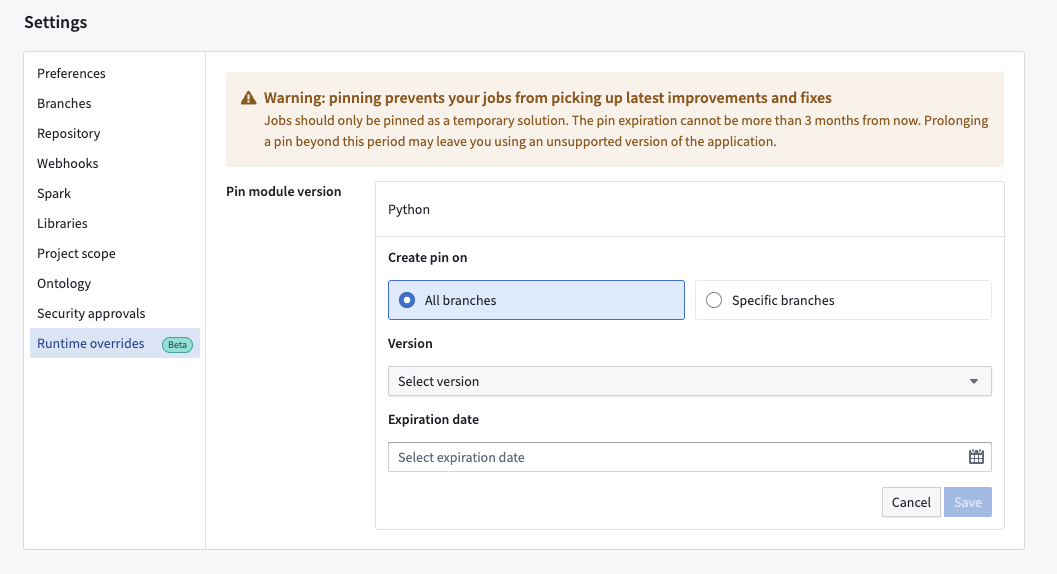Click the Save button
Image resolution: width=1057 pixels, height=574 pixels.
967,502
